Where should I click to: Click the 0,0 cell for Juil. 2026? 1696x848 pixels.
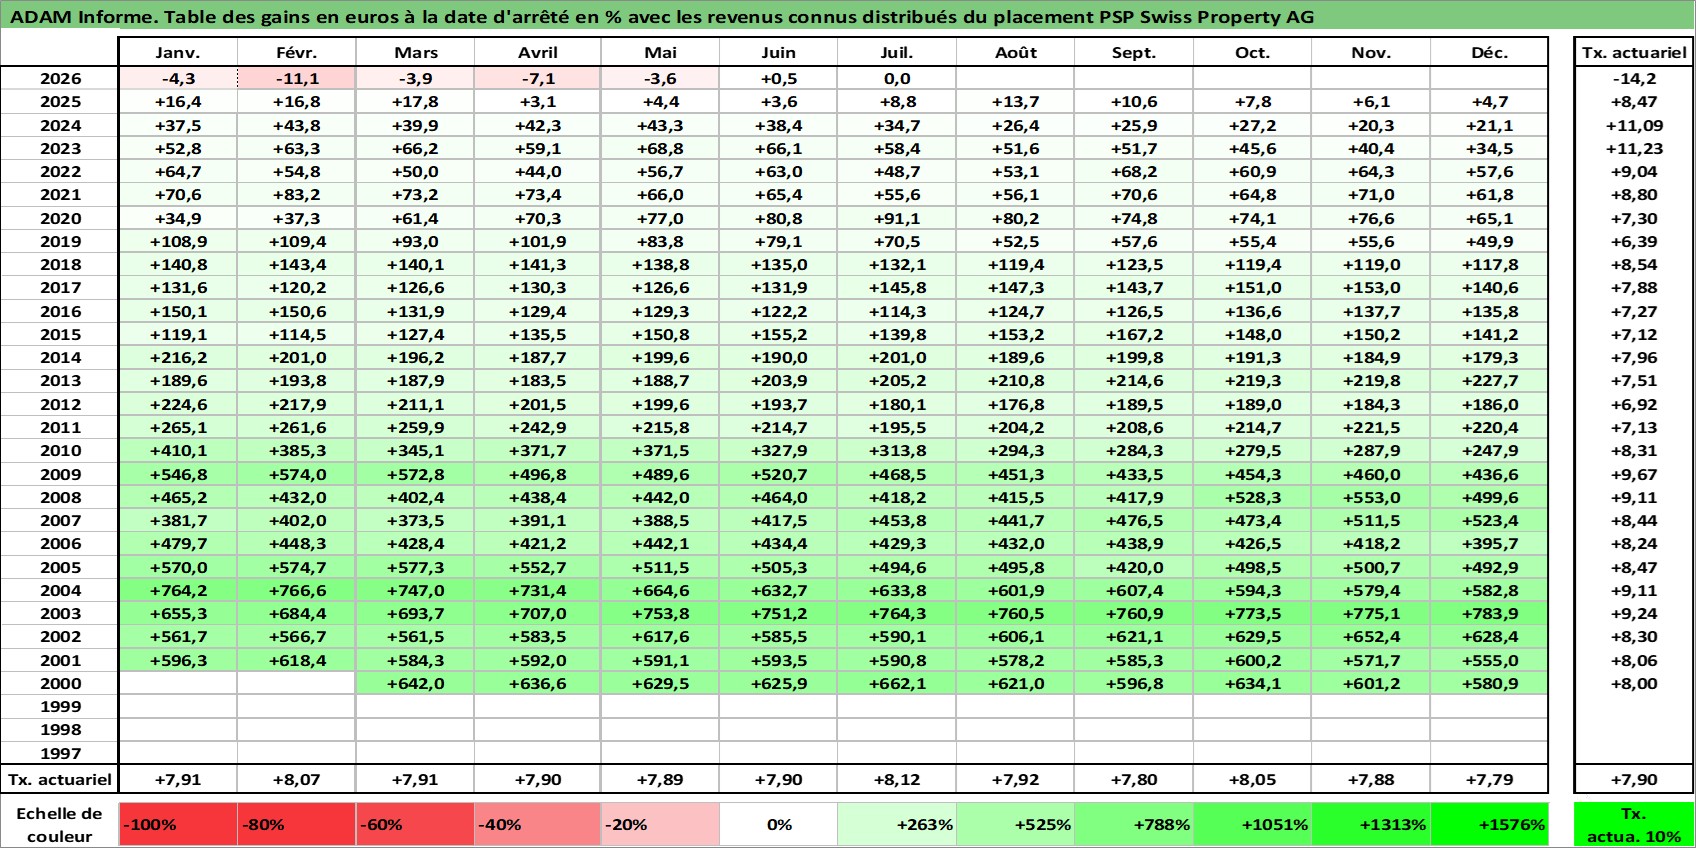(x=897, y=79)
